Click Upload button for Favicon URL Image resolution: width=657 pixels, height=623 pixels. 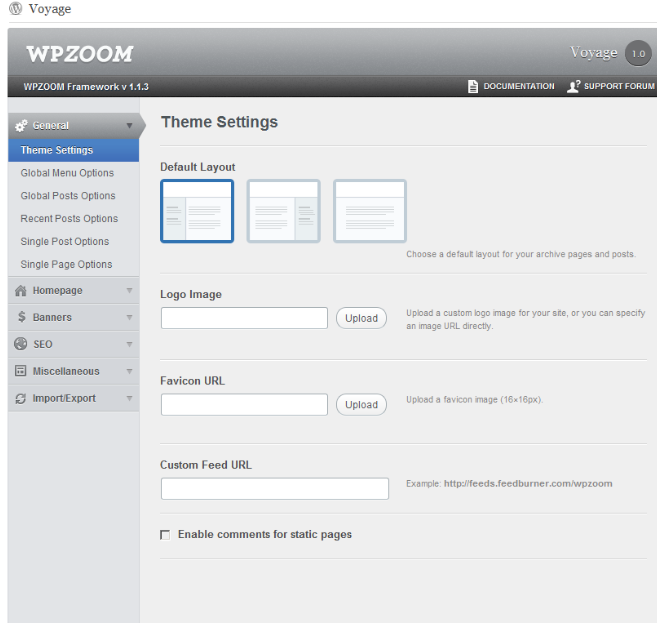tap(361, 405)
